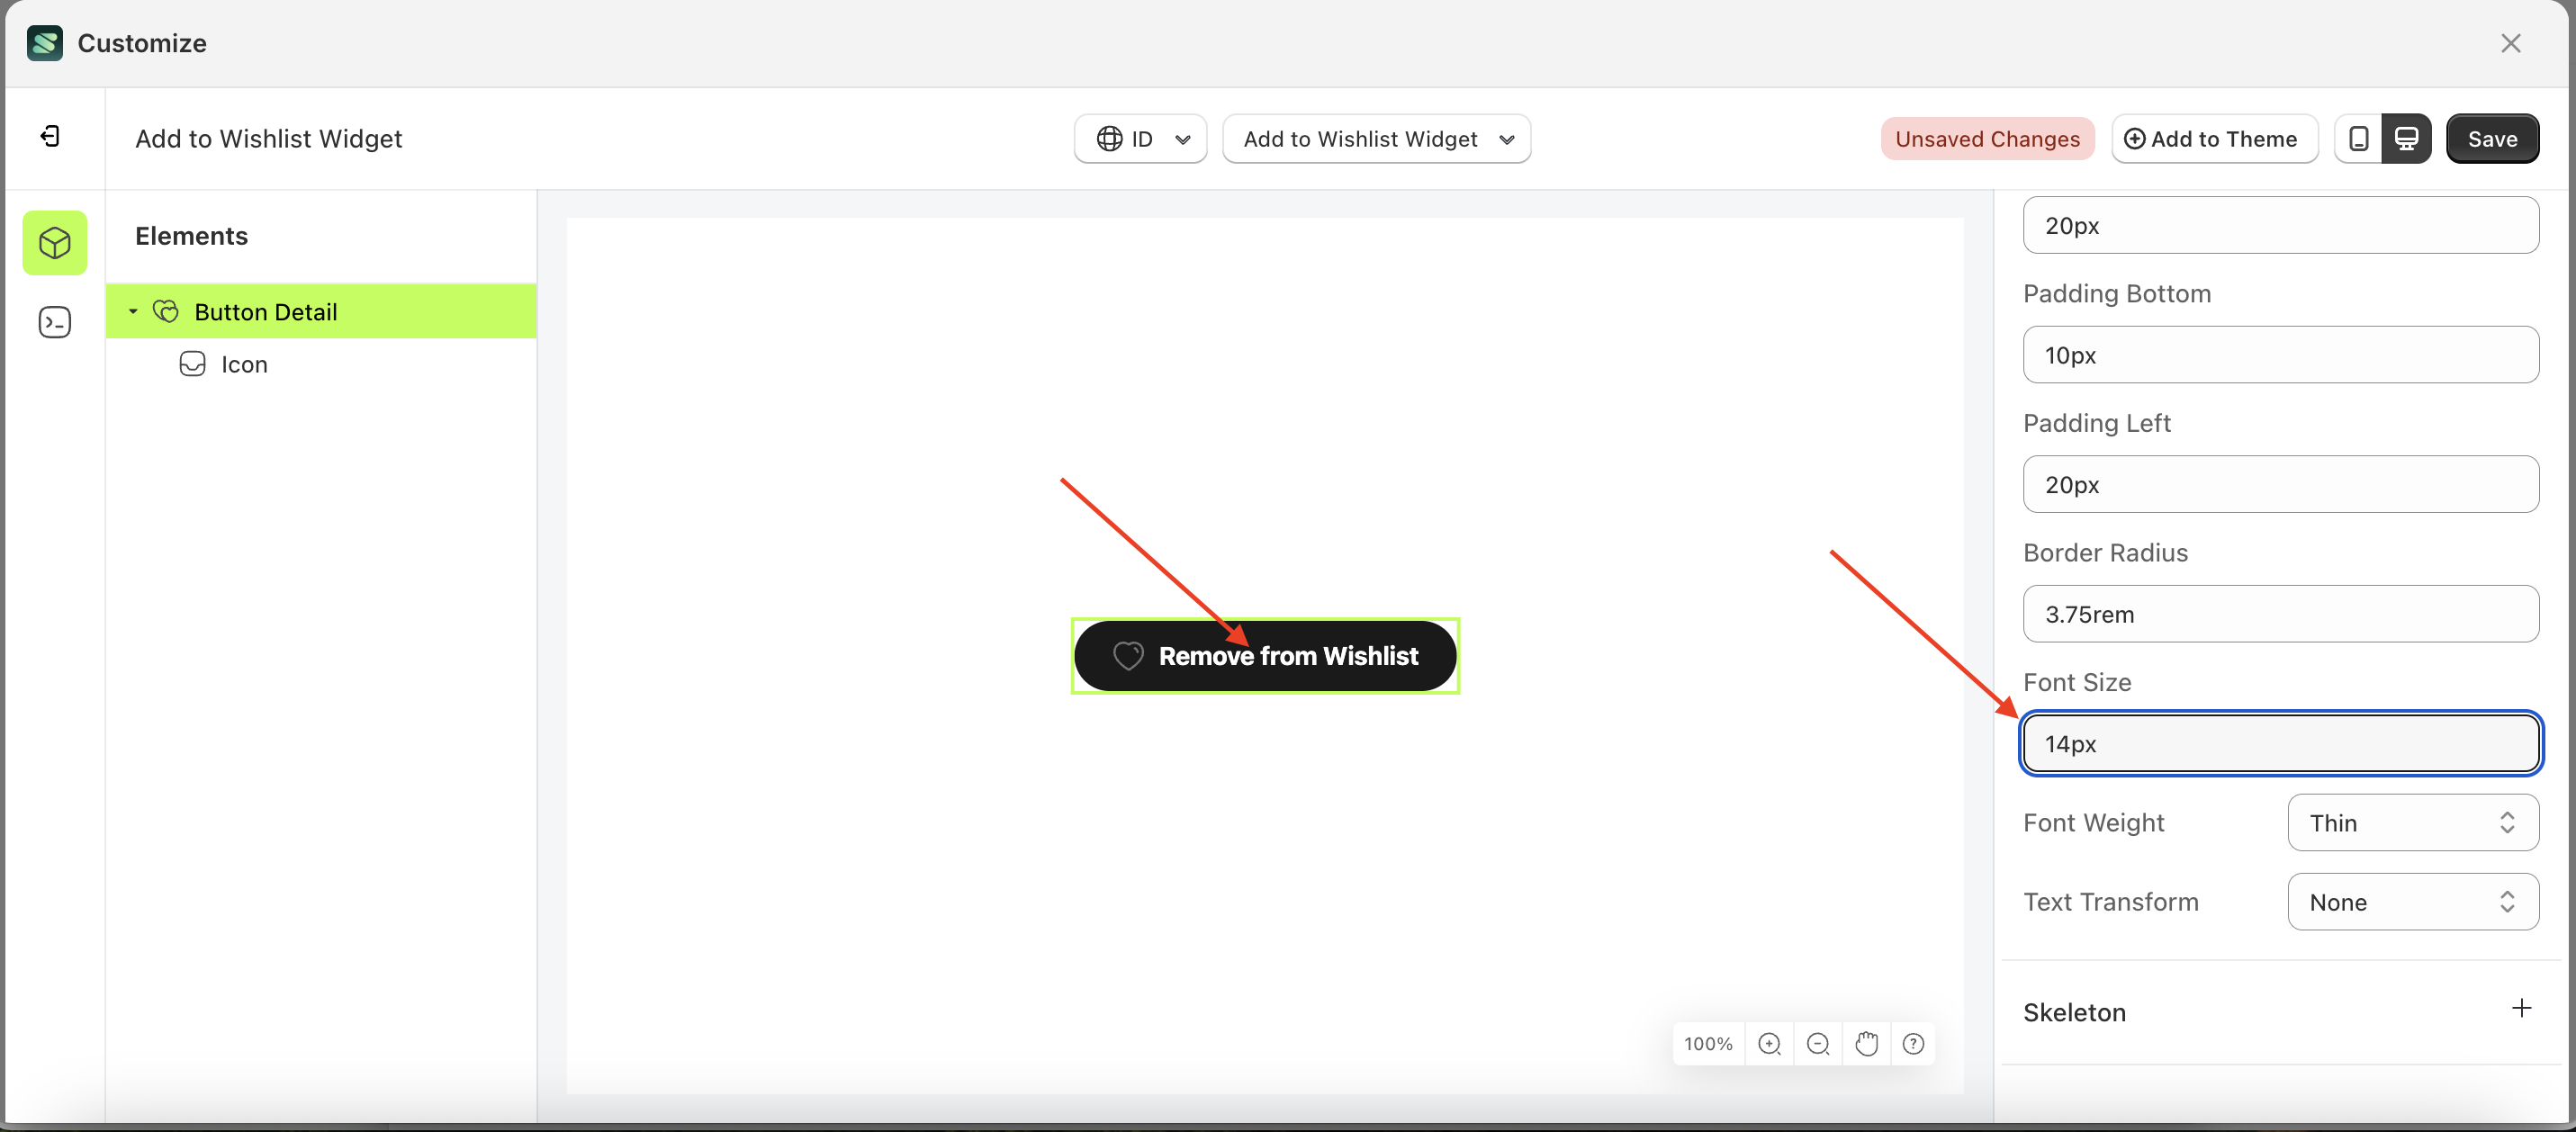Image resolution: width=2576 pixels, height=1132 pixels.
Task: Save the widget changes
Action: 2492,138
